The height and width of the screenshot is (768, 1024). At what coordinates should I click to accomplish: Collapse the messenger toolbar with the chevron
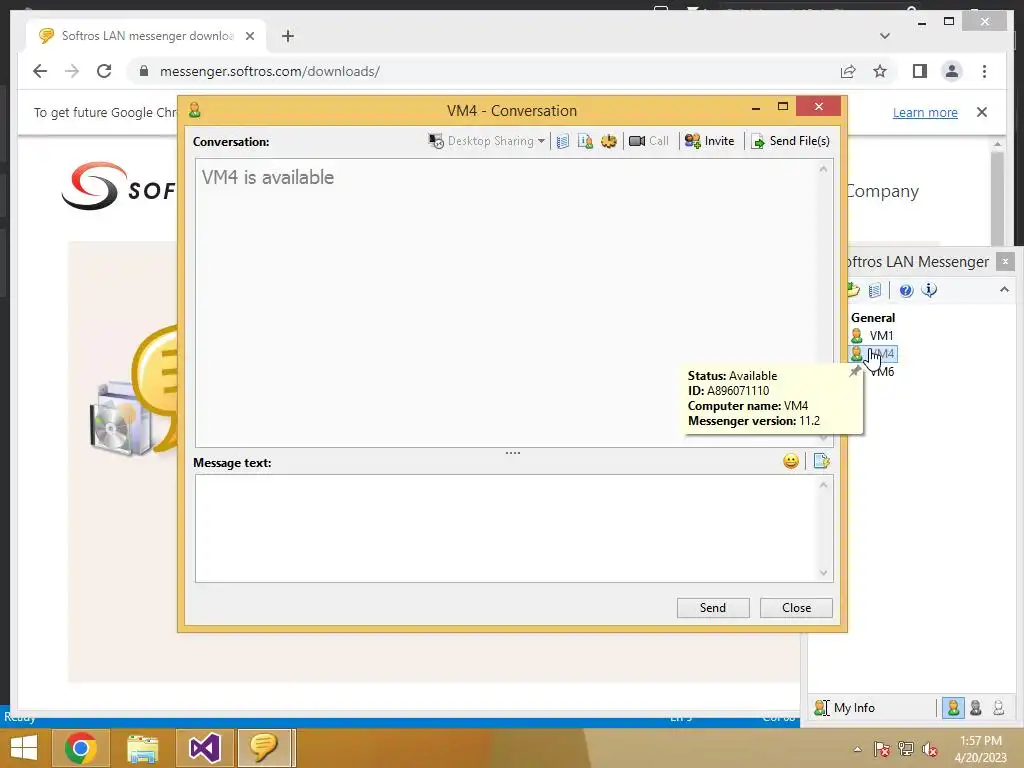(1004, 289)
